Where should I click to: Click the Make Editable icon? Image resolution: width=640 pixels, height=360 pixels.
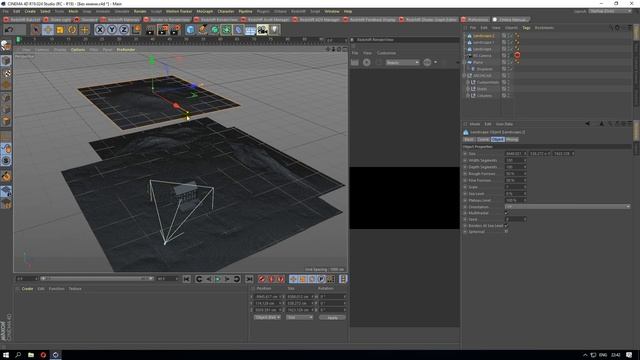[6, 45]
